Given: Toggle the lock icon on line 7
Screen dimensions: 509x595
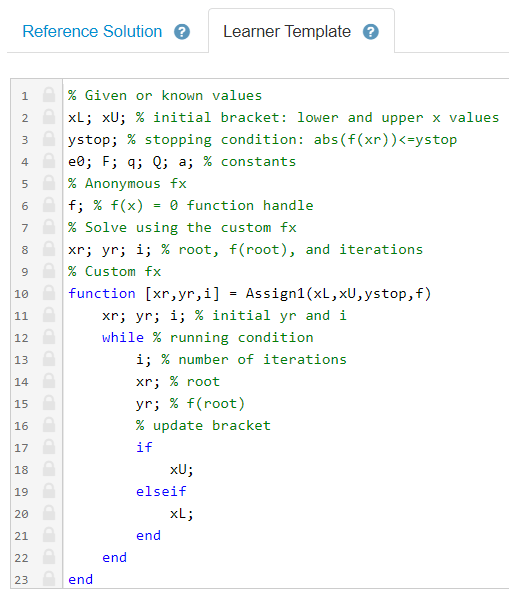Looking at the screenshot, I should pos(49,227).
